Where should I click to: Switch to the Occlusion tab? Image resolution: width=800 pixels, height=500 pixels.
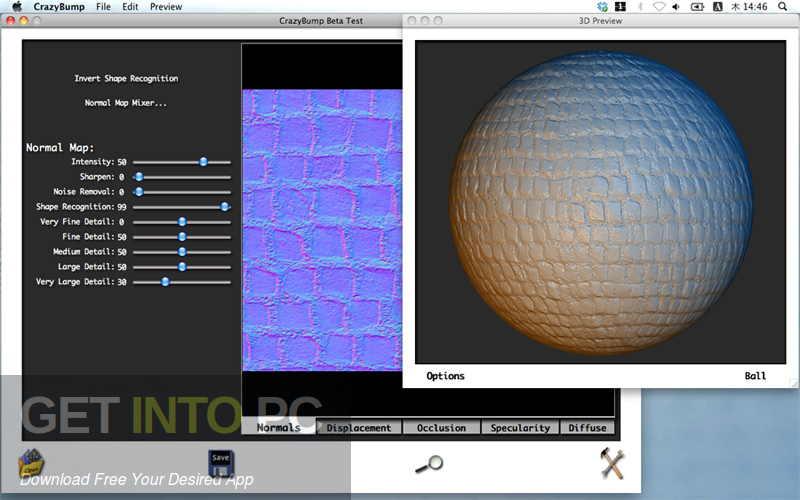441,428
